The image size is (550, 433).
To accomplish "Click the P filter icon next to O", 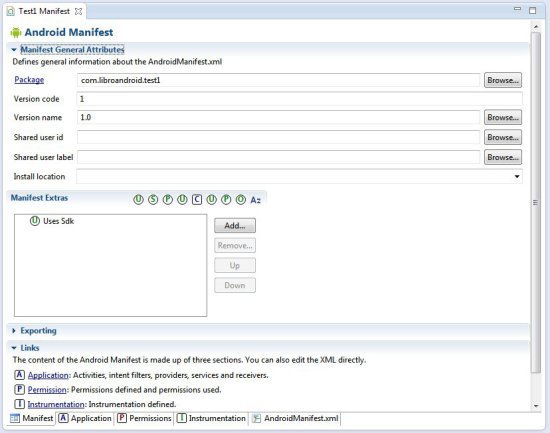I will (226, 200).
